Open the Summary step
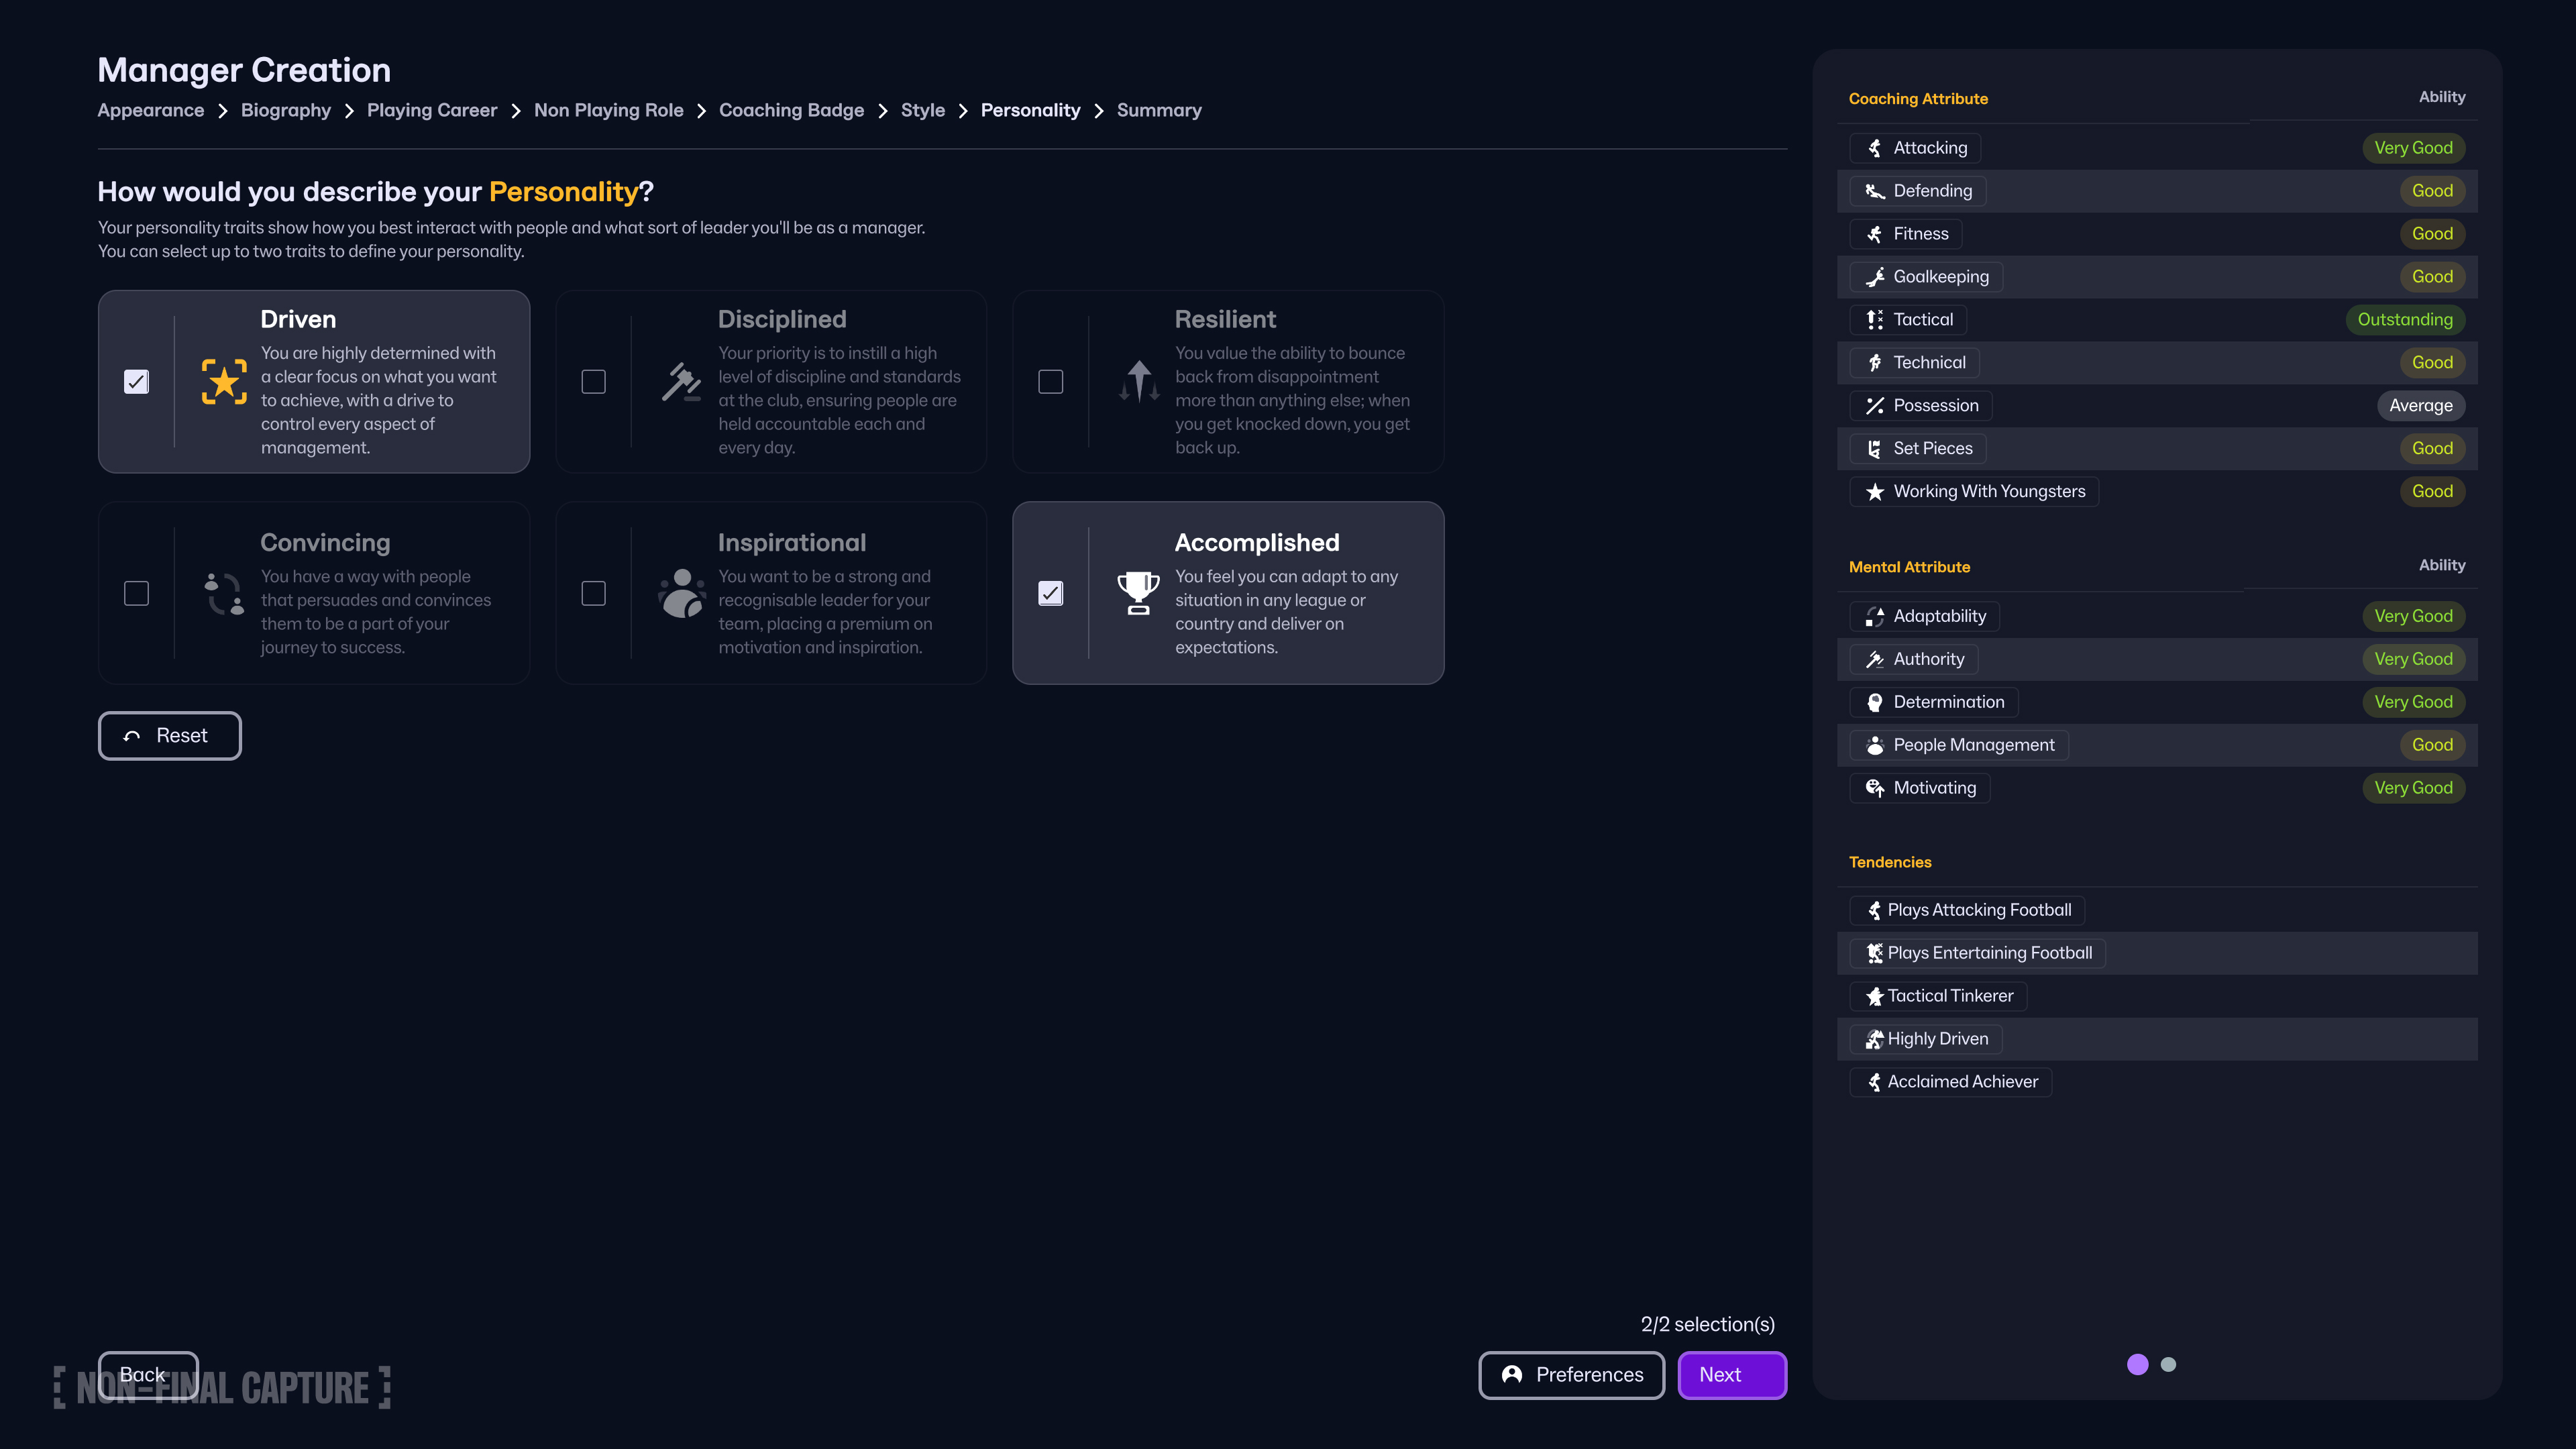This screenshot has width=2576, height=1449. pyautogui.click(x=1159, y=111)
